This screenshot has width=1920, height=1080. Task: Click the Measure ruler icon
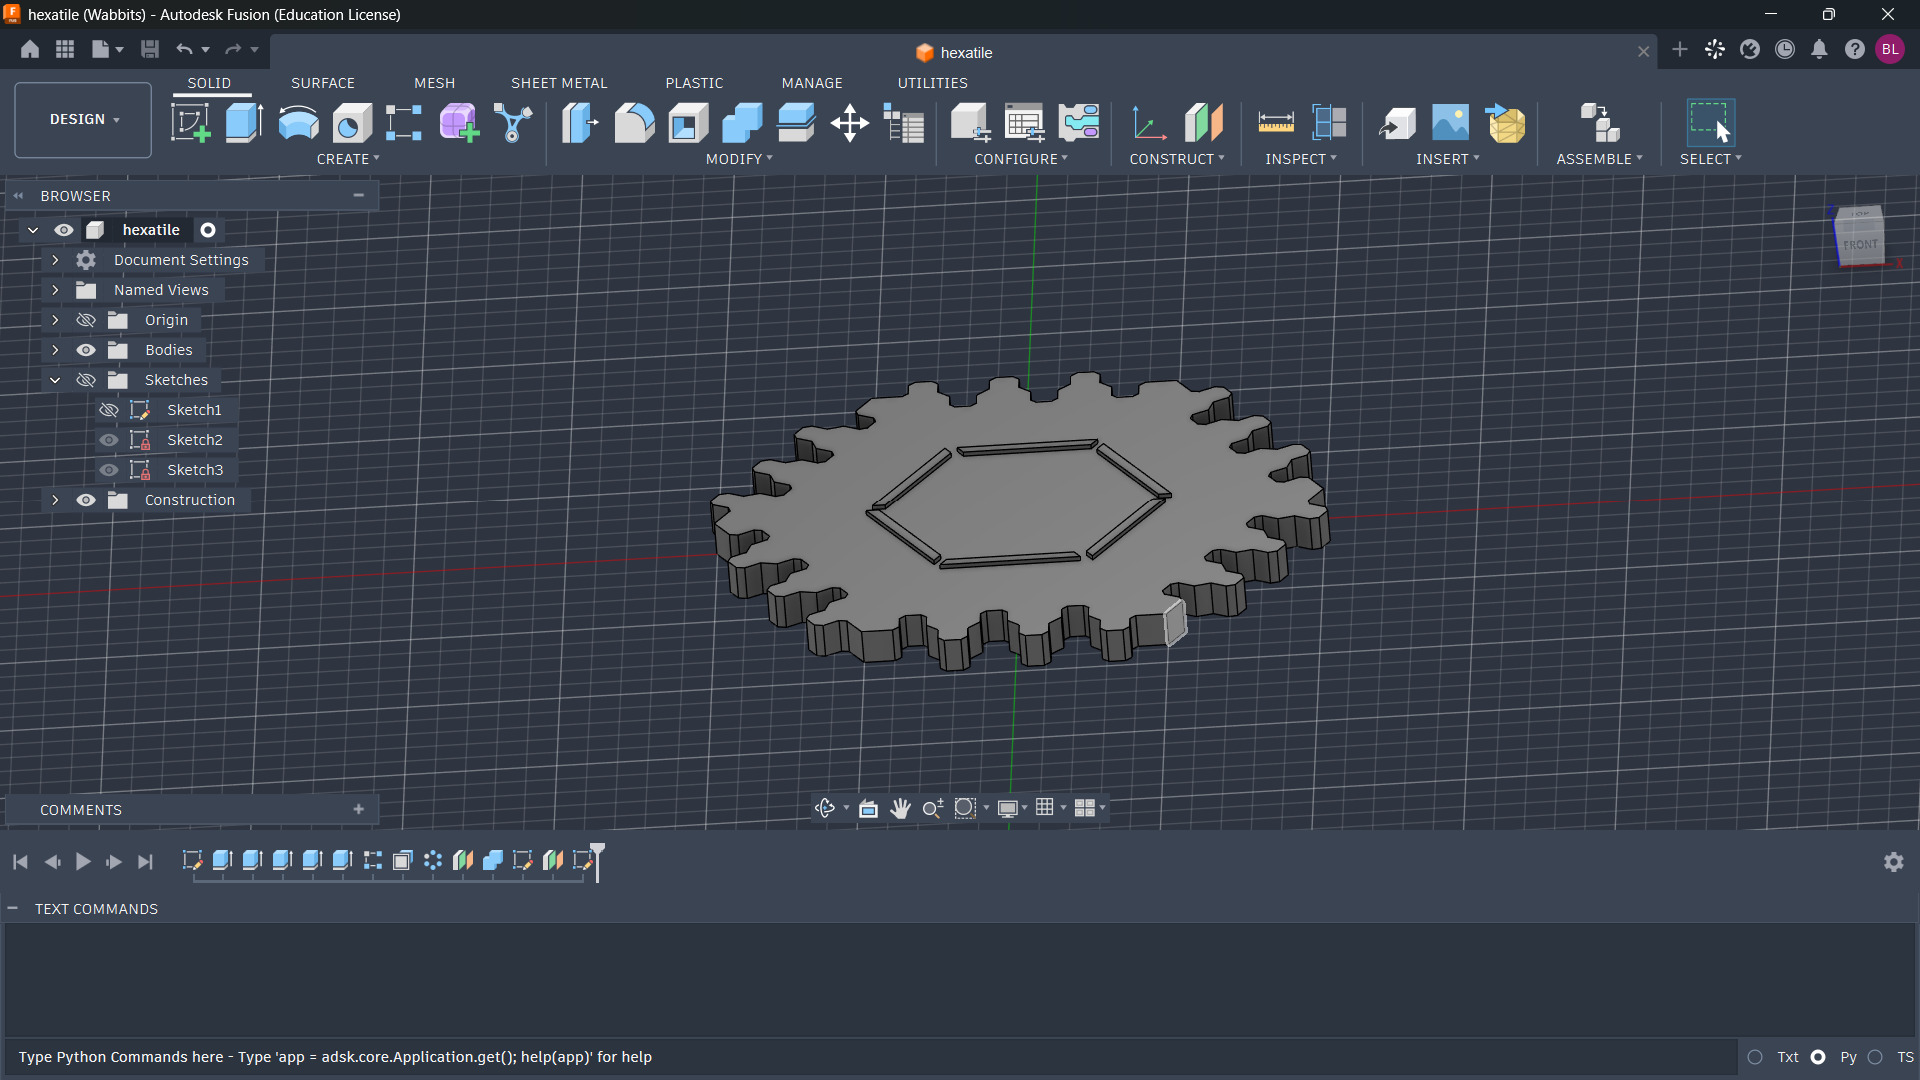pyautogui.click(x=1275, y=123)
